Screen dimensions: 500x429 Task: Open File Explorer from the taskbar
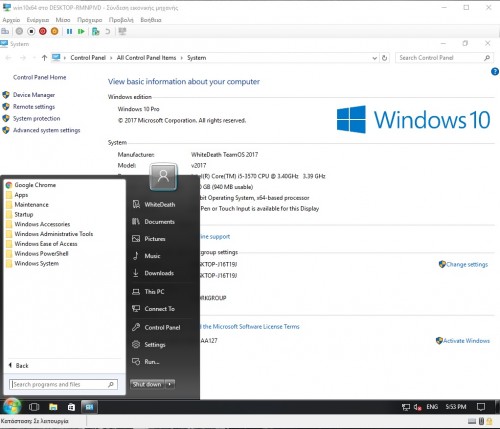(53, 407)
